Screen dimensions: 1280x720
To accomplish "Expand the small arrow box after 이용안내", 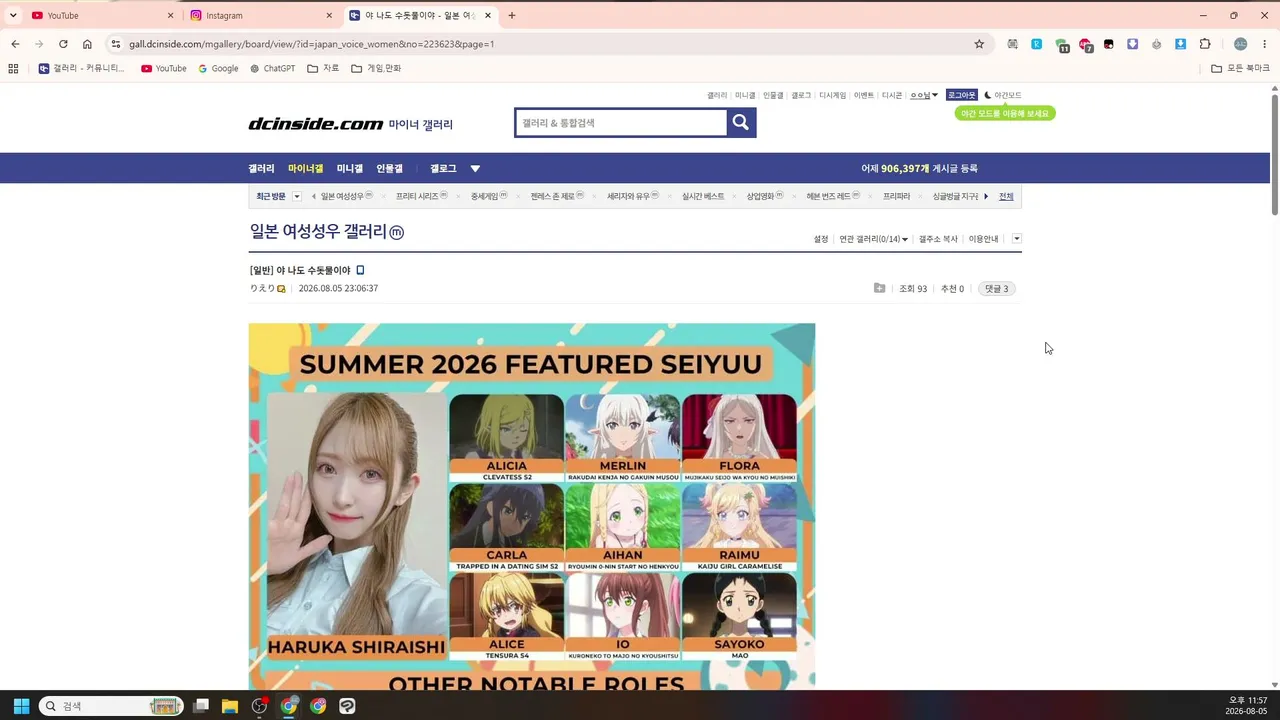I will [x=1017, y=239].
